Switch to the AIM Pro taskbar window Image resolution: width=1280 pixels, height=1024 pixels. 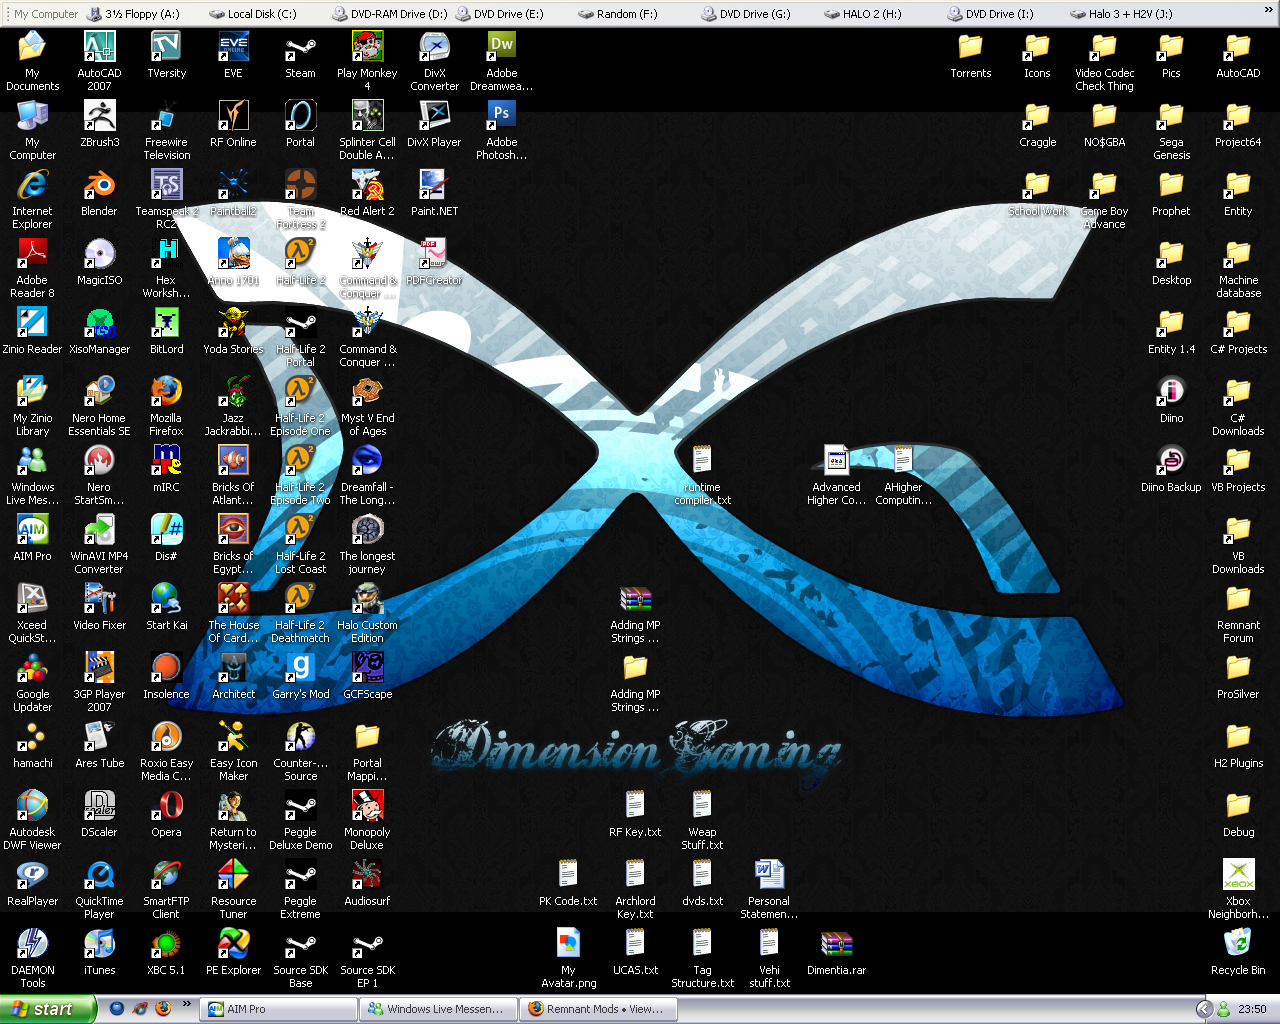(278, 1009)
